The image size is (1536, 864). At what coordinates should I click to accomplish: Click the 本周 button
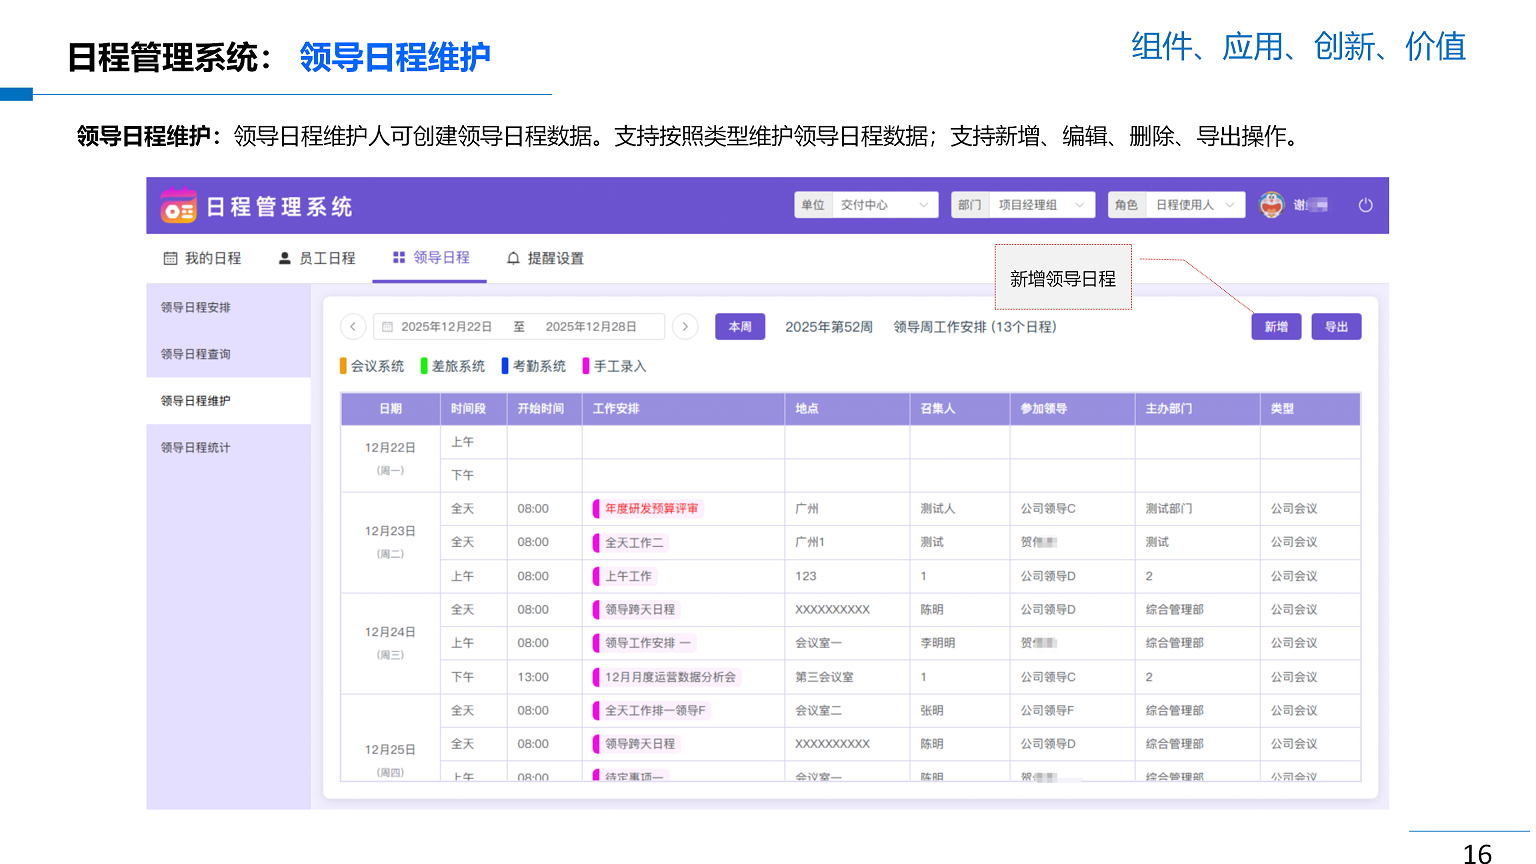(740, 327)
